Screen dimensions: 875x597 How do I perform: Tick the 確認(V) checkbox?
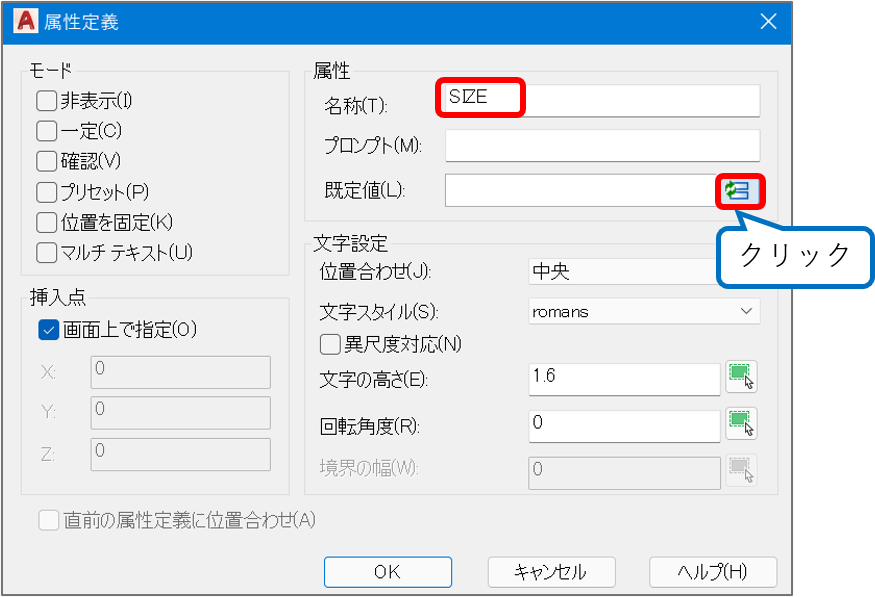tap(46, 161)
